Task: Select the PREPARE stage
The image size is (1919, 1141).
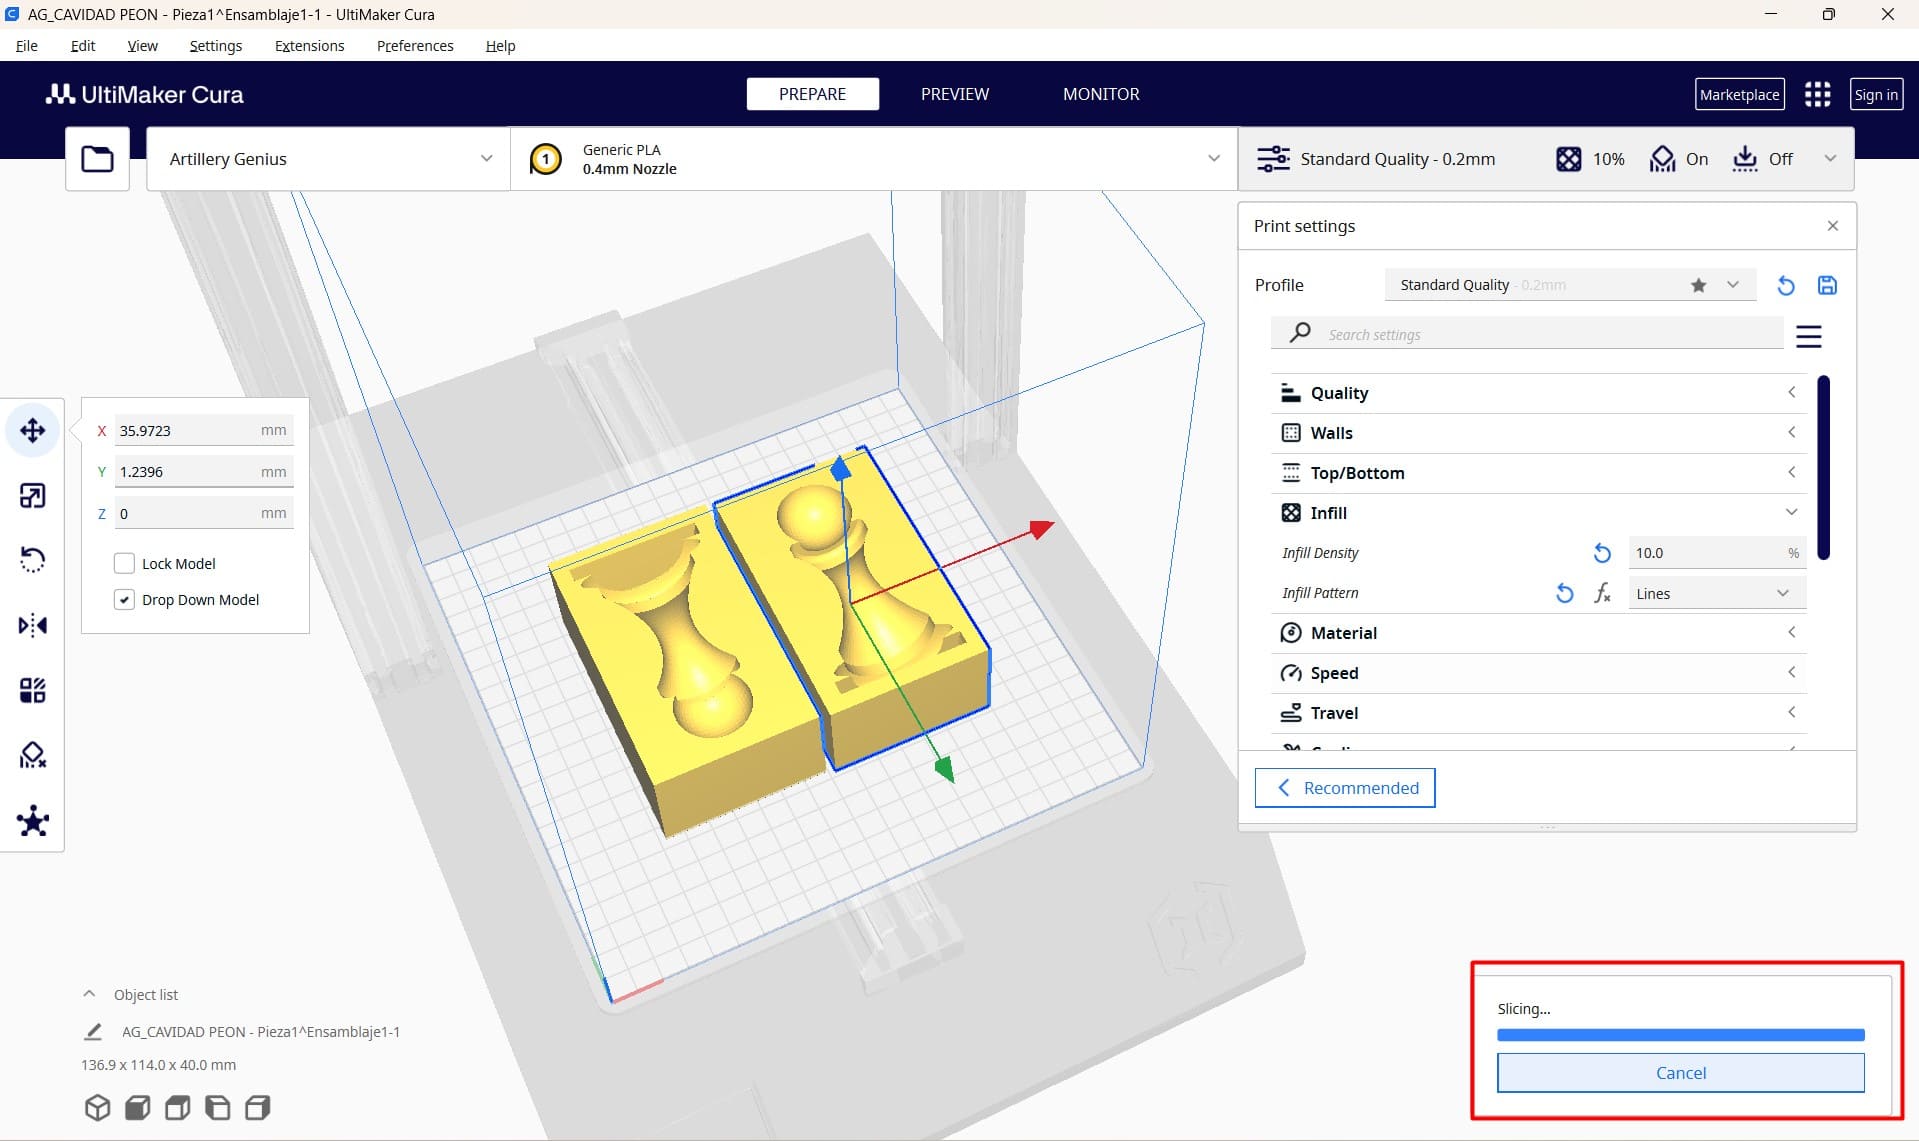Action: click(x=812, y=94)
